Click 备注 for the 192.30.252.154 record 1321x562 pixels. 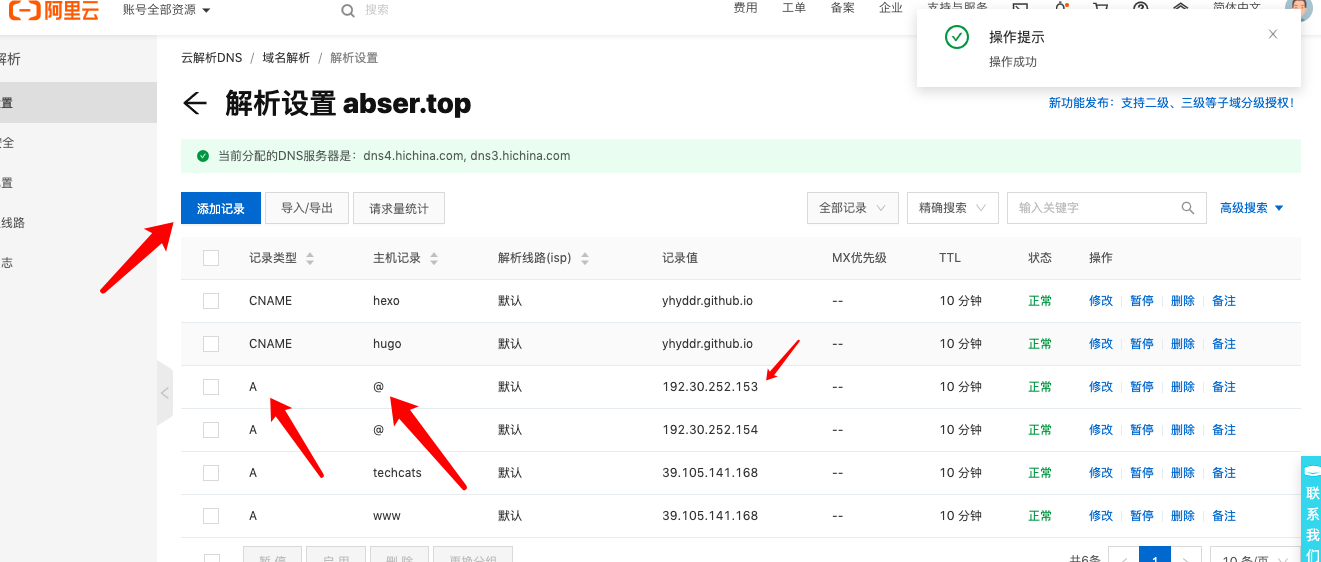point(1224,430)
